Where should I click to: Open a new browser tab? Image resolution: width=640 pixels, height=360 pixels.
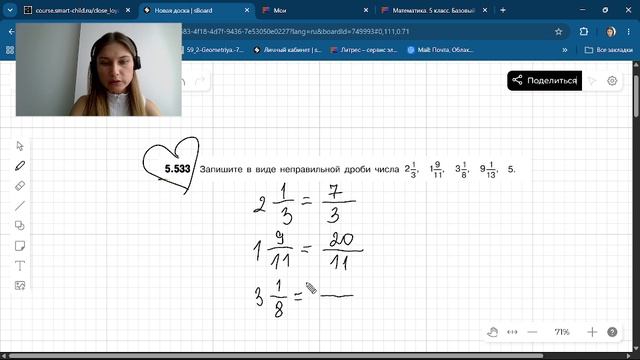503,10
